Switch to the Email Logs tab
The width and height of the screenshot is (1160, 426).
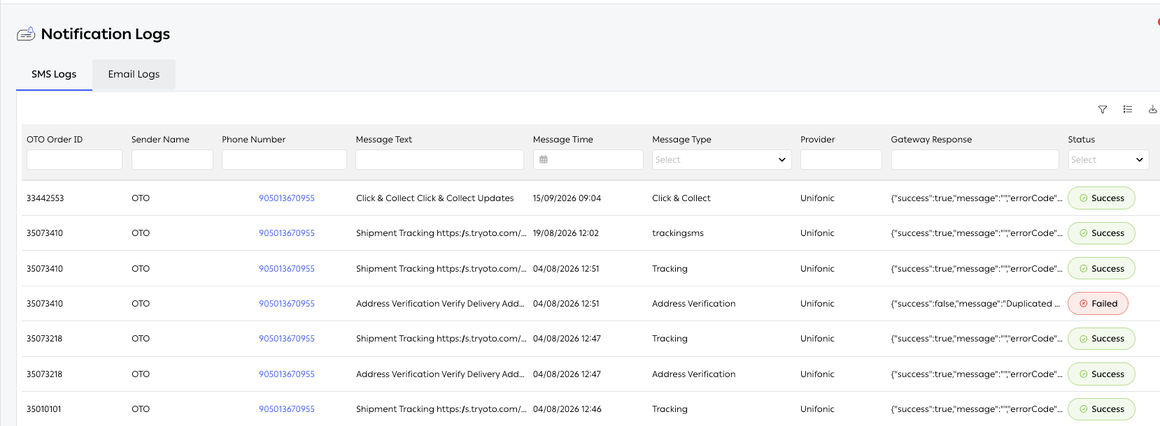[134, 74]
